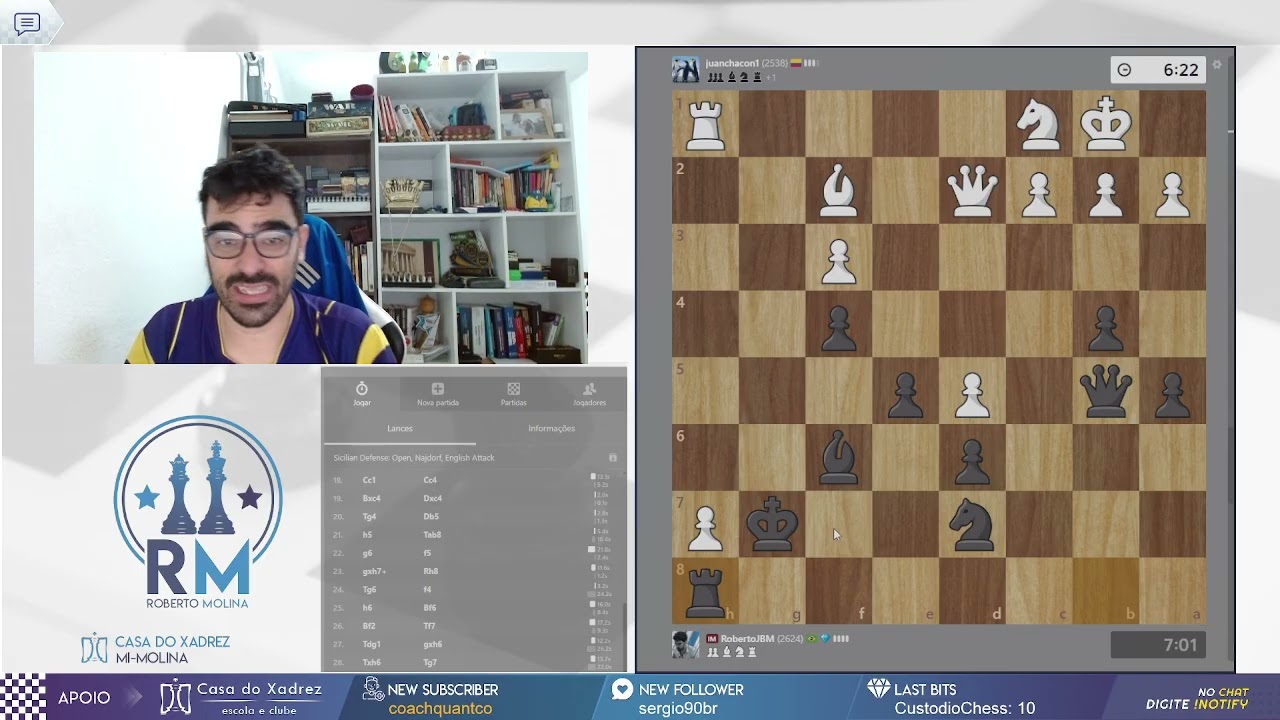The width and height of the screenshot is (1280, 720).
Task: Select the black queen on b5
Action: [x=1105, y=391]
